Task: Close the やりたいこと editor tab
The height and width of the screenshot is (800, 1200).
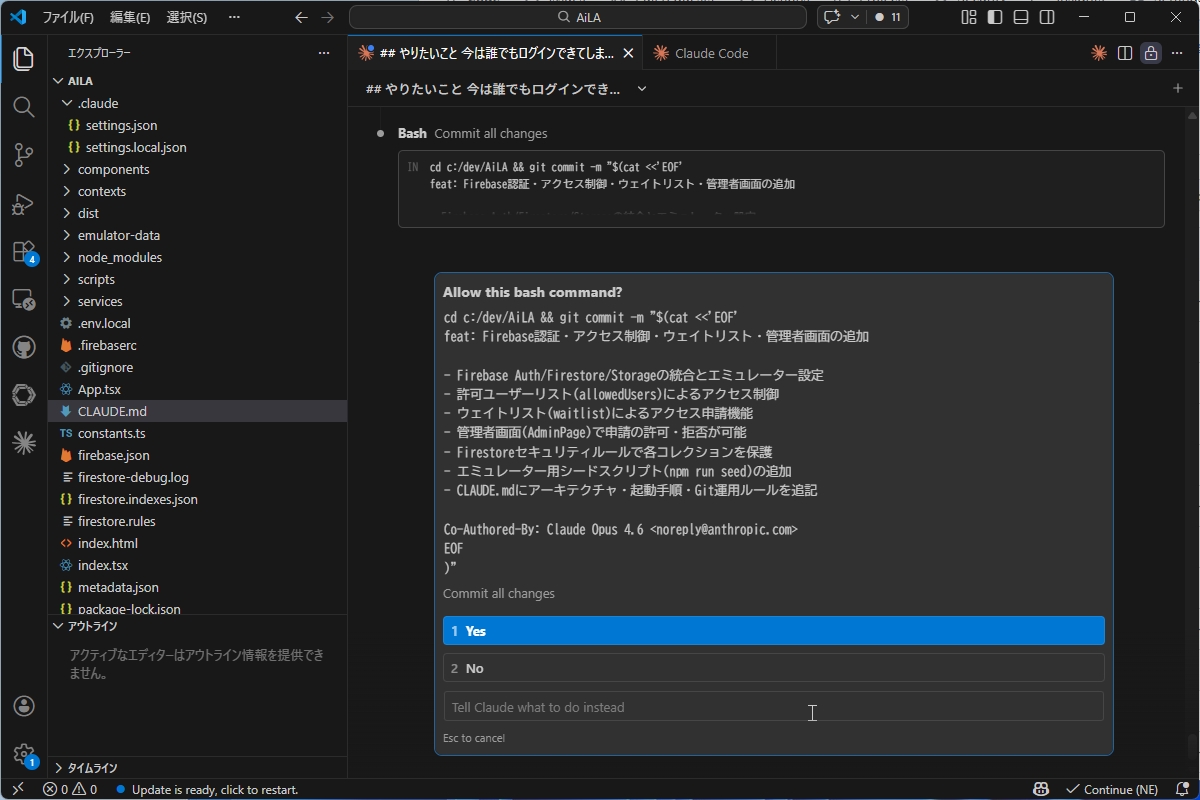Action: click(628, 53)
